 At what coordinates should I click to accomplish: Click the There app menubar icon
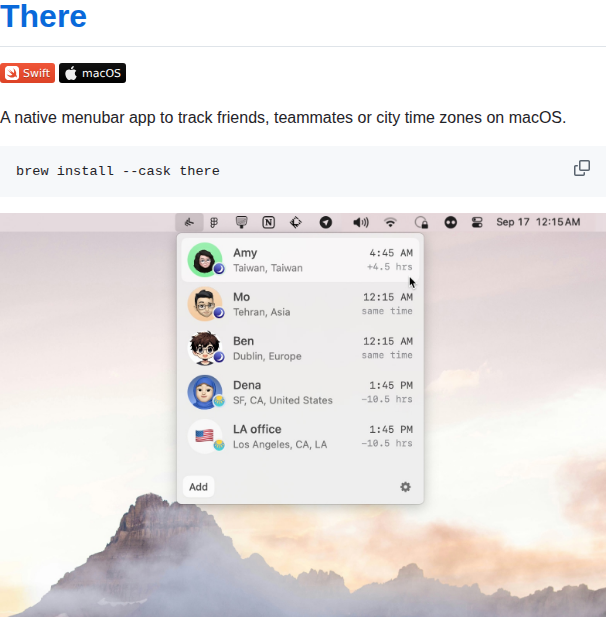point(190,222)
